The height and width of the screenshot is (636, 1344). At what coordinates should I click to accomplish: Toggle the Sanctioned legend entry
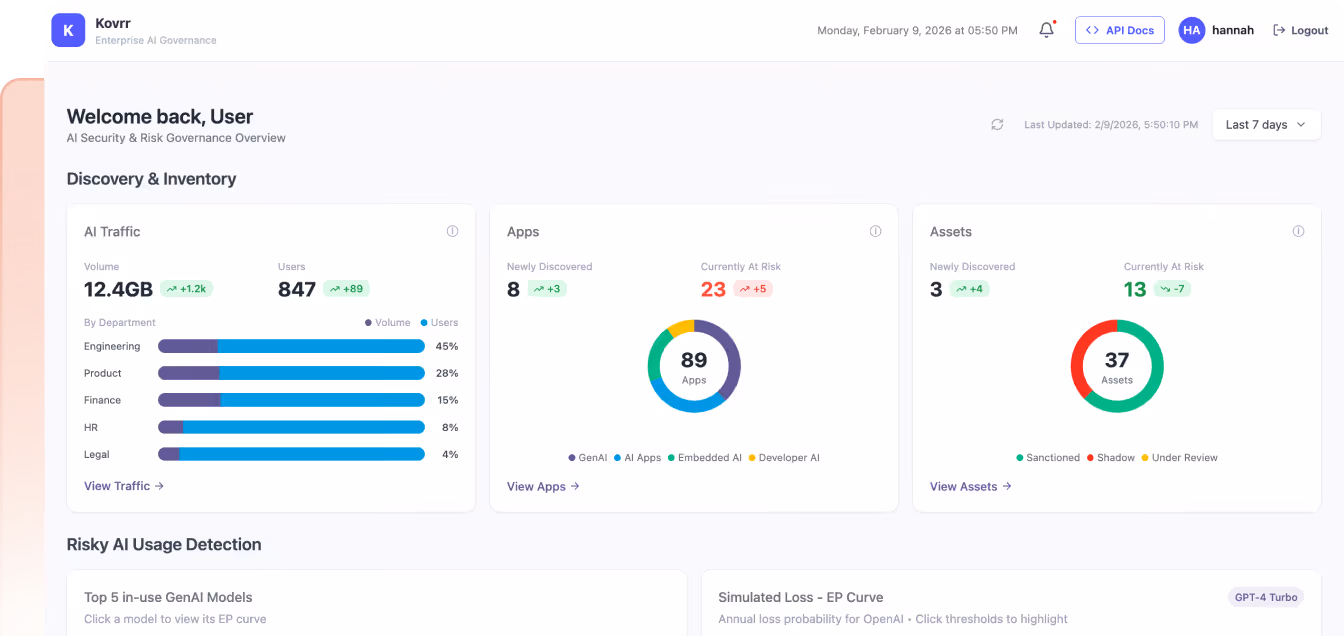coord(1048,457)
